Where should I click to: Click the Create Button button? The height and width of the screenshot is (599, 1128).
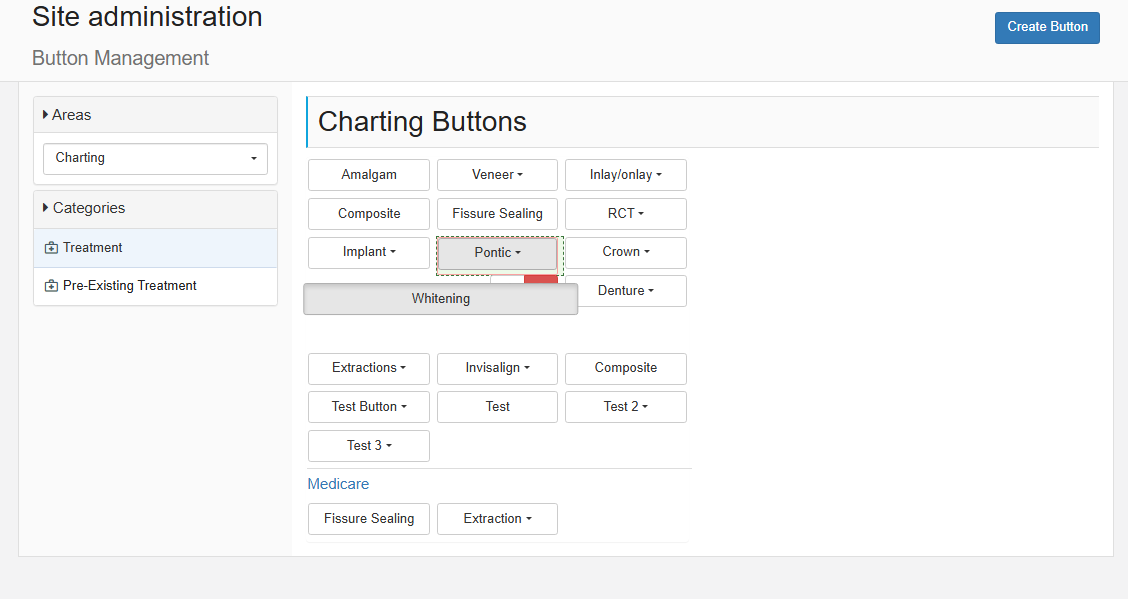point(1047,27)
